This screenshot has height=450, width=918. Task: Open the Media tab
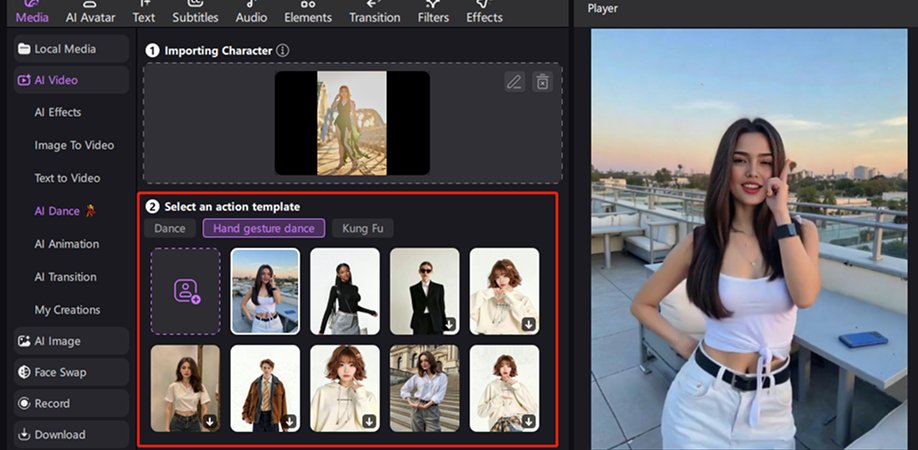coord(32,12)
